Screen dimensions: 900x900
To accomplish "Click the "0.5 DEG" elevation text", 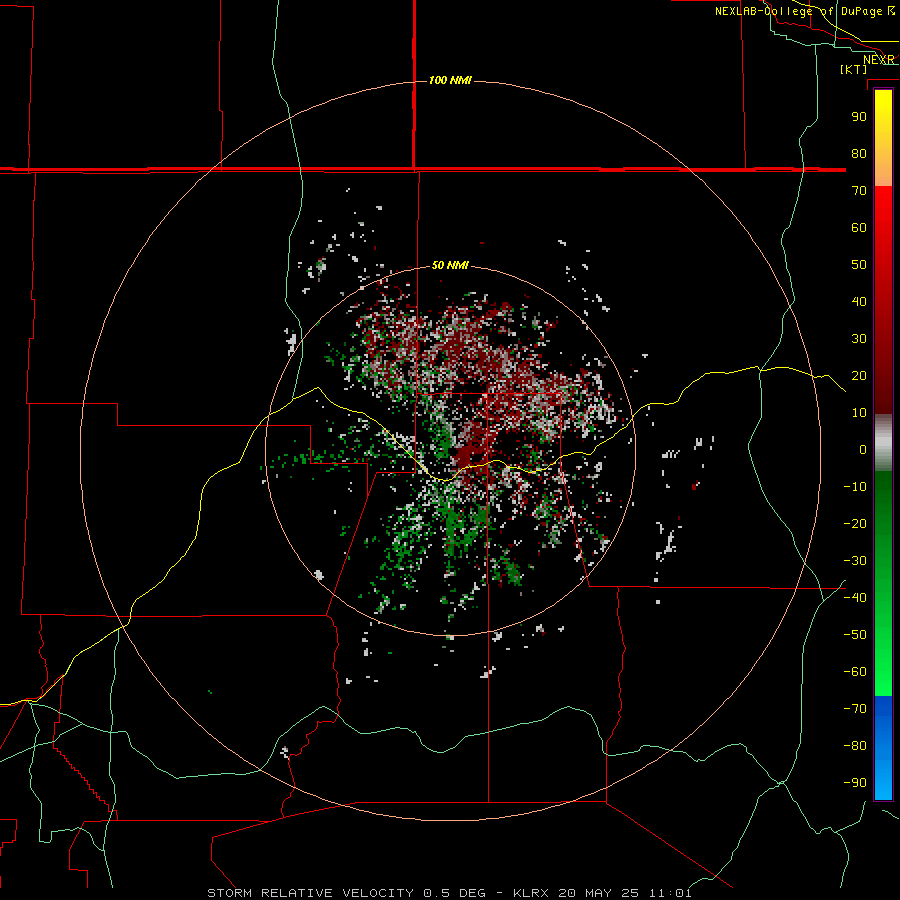I will click(x=454, y=893).
